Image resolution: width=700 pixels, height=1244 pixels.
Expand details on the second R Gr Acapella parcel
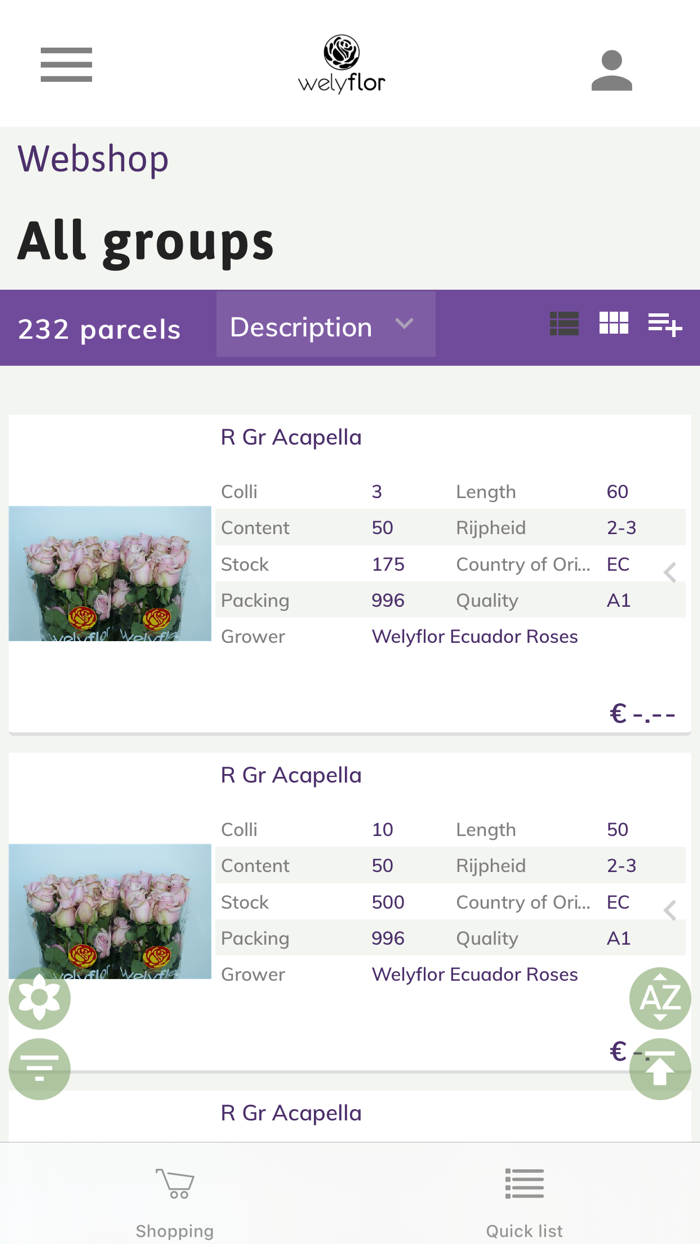670,911
